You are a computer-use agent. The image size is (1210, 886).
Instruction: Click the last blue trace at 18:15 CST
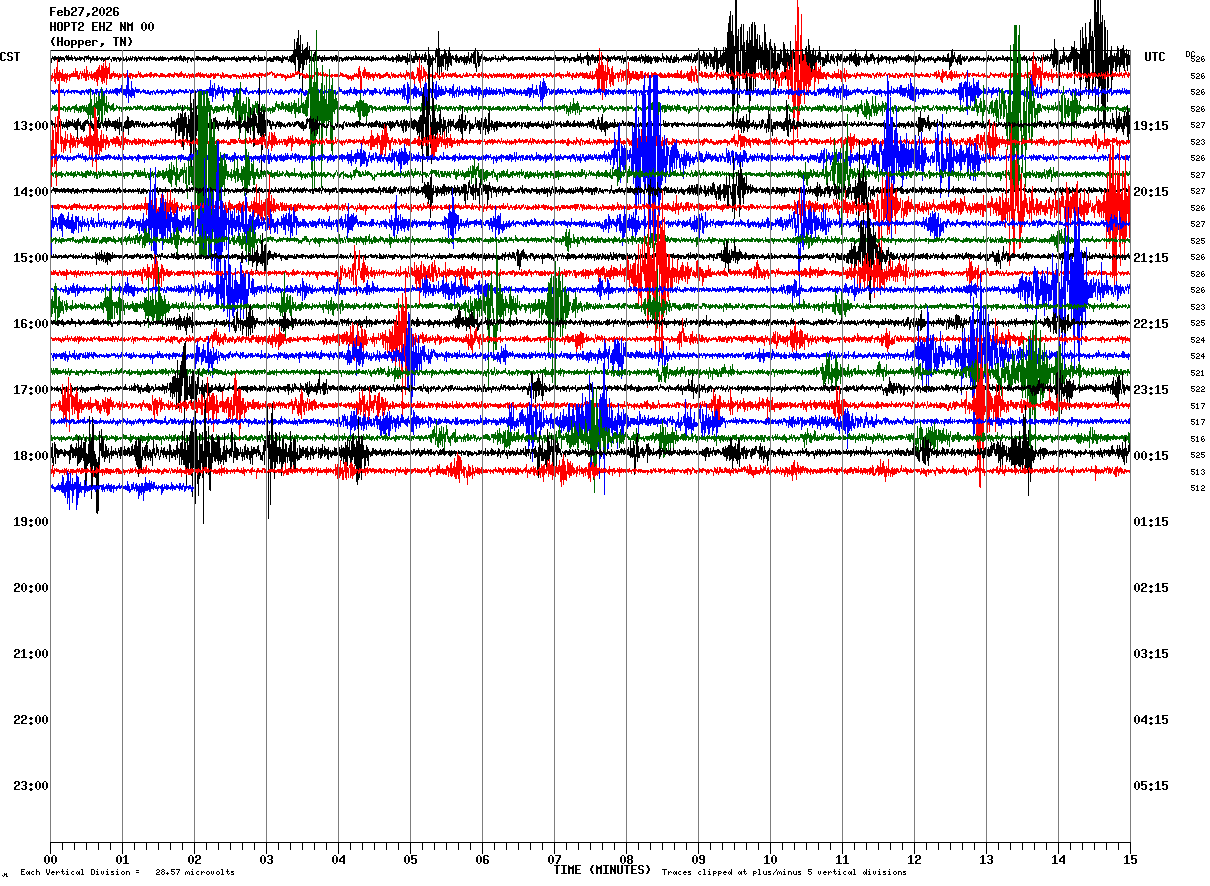125,488
